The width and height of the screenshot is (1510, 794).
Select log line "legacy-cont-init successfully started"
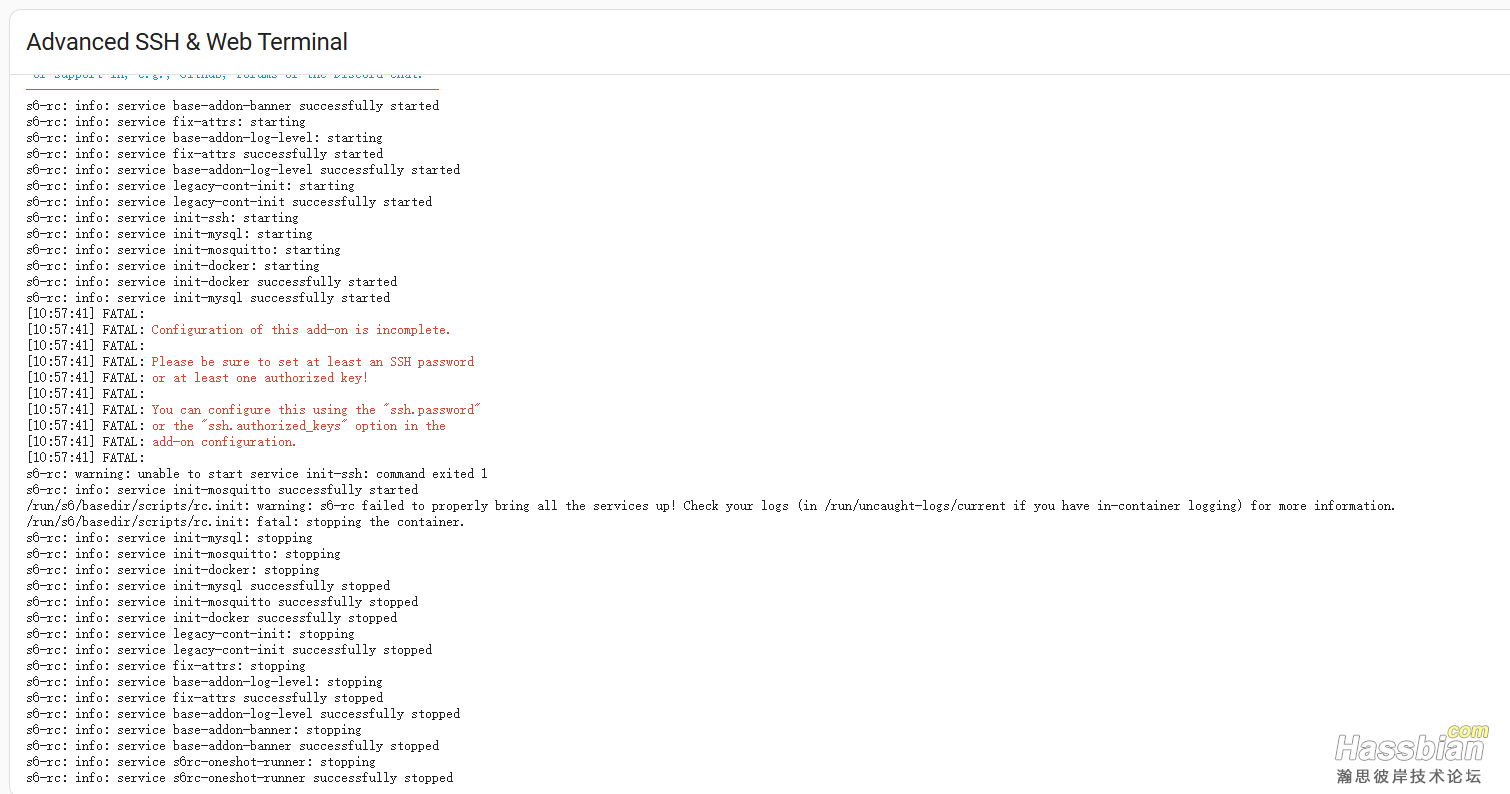230,202
